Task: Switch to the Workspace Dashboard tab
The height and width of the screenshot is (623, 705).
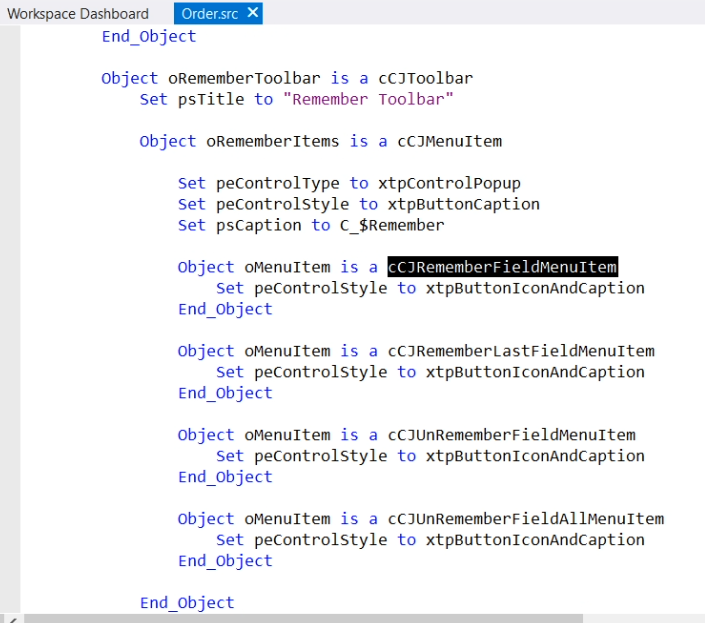Action: click(x=78, y=13)
